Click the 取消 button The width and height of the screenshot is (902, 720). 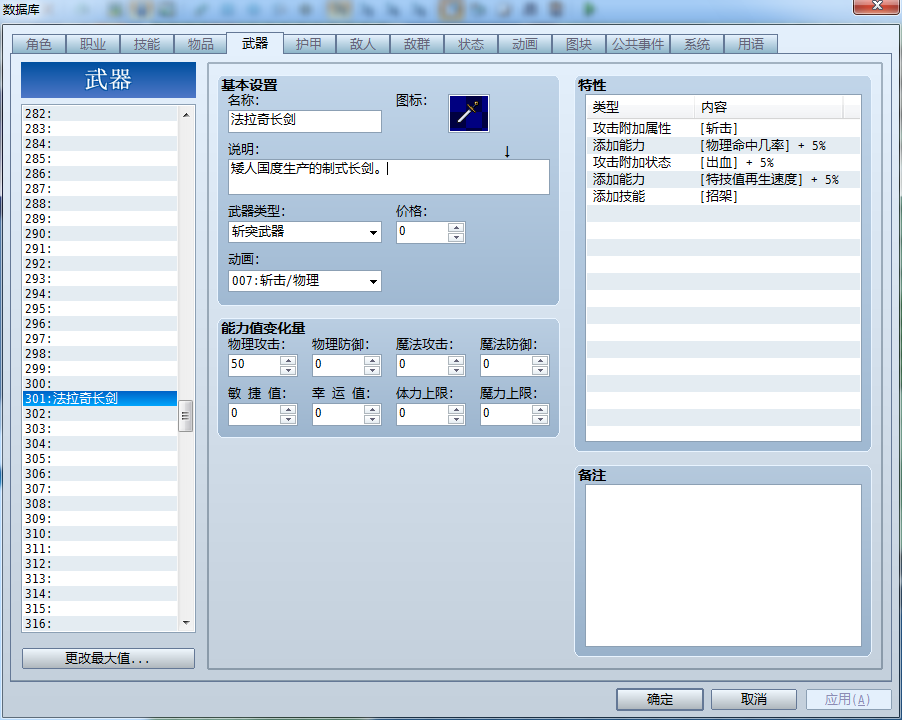(x=754, y=699)
